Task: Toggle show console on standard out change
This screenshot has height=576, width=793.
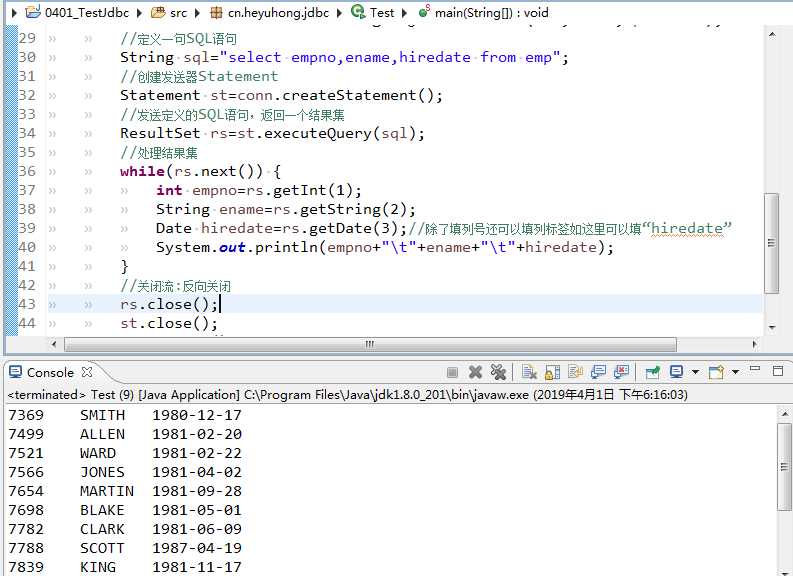Action: pyautogui.click(x=598, y=372)
